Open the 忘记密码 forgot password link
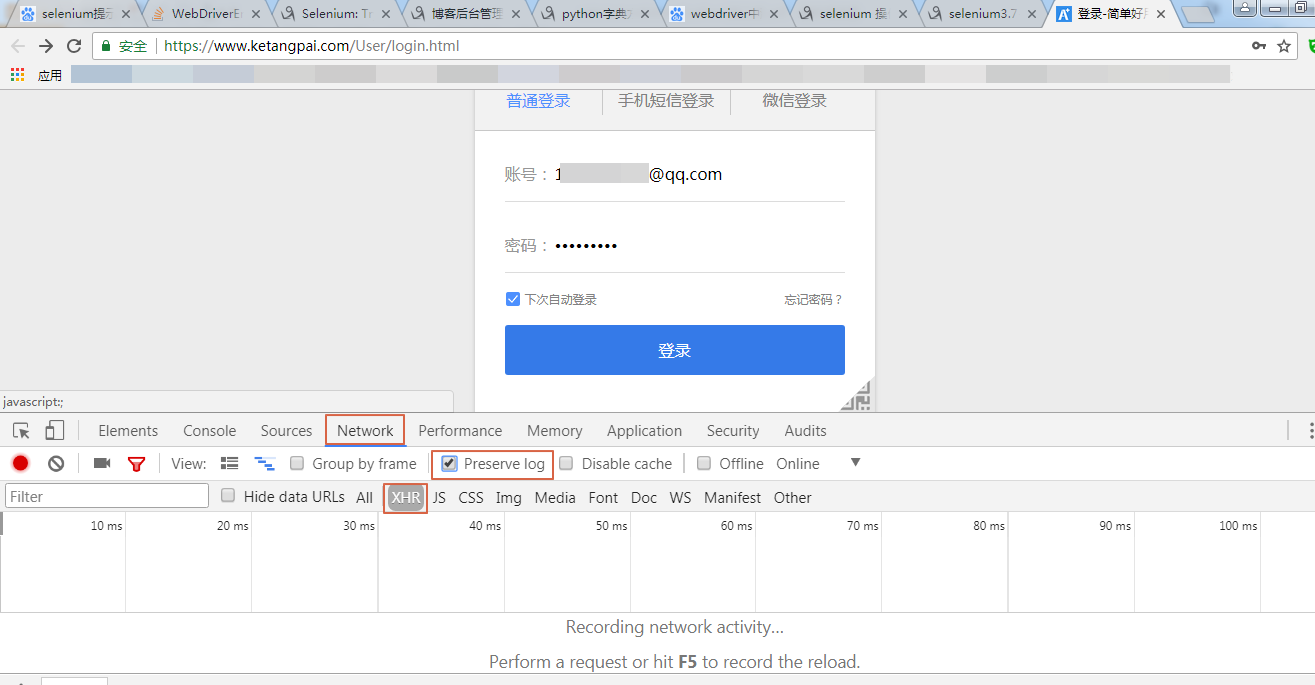Image resolution: width=1315 pixels, height=685 pixels. (x=815, y=299)
